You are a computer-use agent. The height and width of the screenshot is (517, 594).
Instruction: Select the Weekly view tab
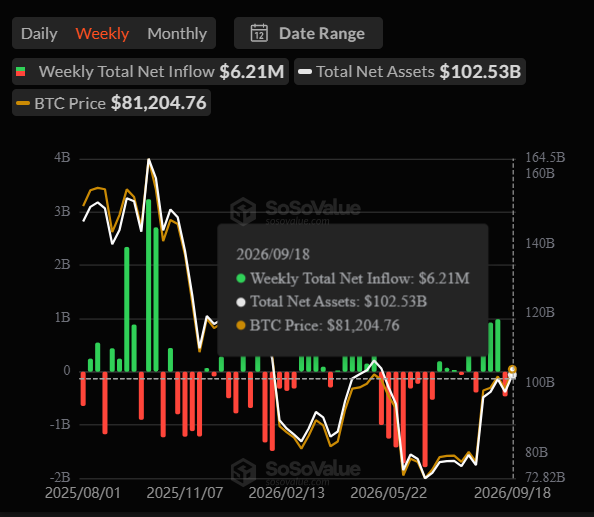point(102,33)
